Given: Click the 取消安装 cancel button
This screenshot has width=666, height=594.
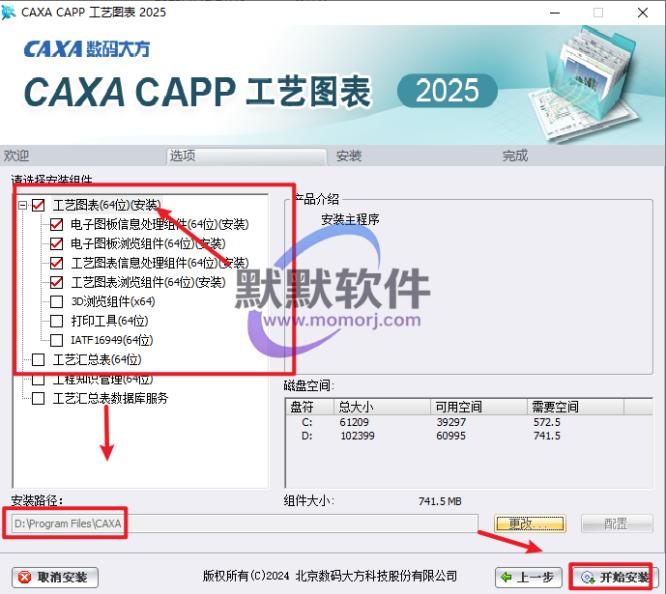Looking at the screenshot, I should pos(55,577).
